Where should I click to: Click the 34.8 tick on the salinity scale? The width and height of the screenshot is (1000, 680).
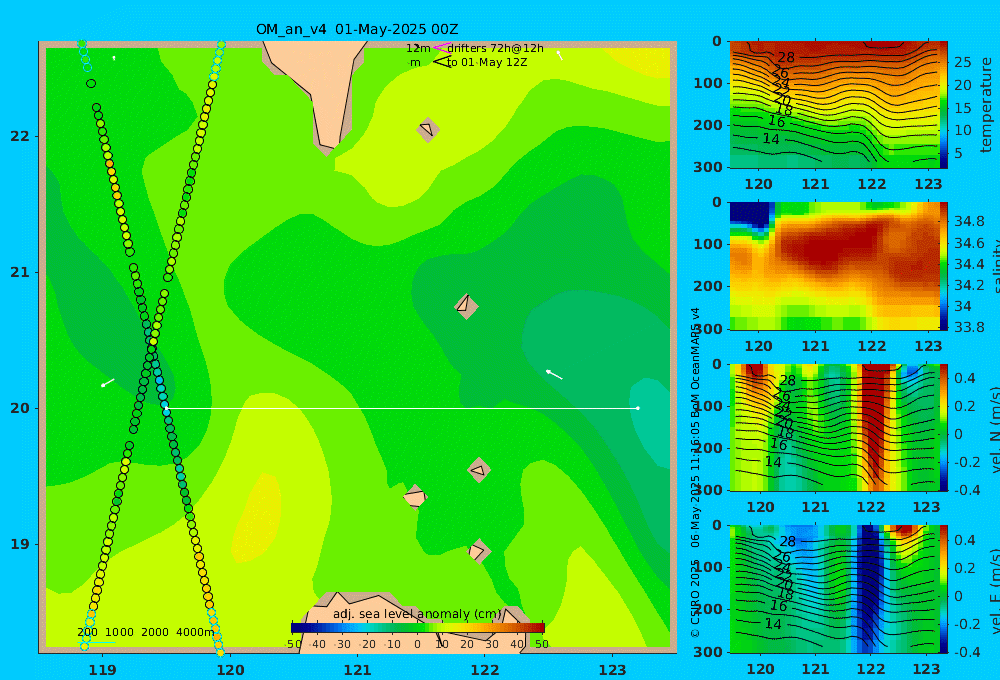click(969, 221)
